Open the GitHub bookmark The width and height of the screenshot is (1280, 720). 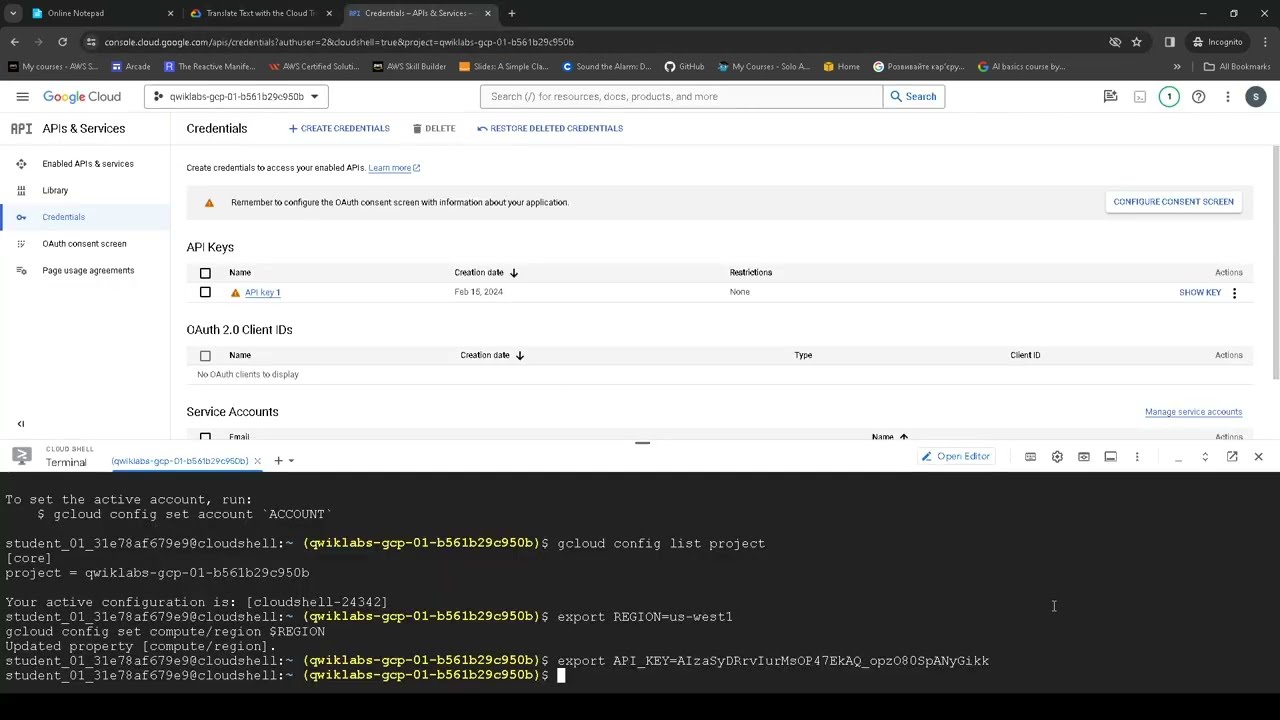684,67
